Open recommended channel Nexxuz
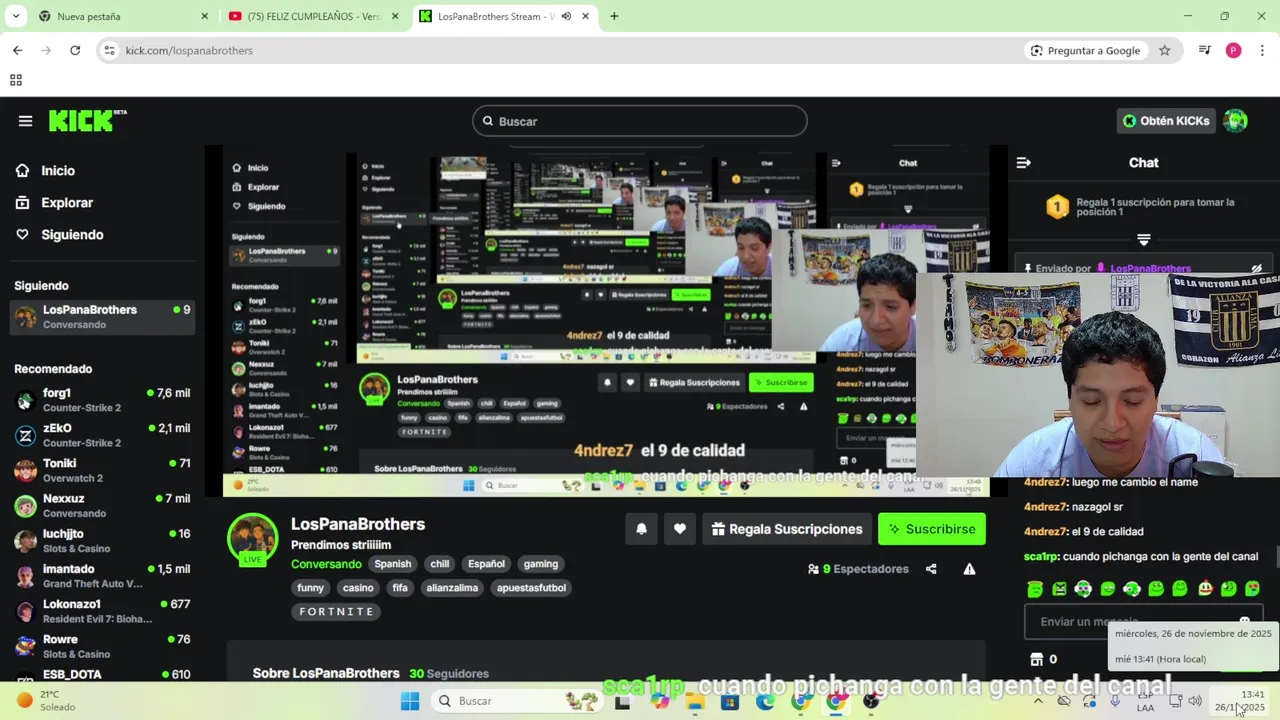This screenshot has height=720, width=1280. coord(102,505)
